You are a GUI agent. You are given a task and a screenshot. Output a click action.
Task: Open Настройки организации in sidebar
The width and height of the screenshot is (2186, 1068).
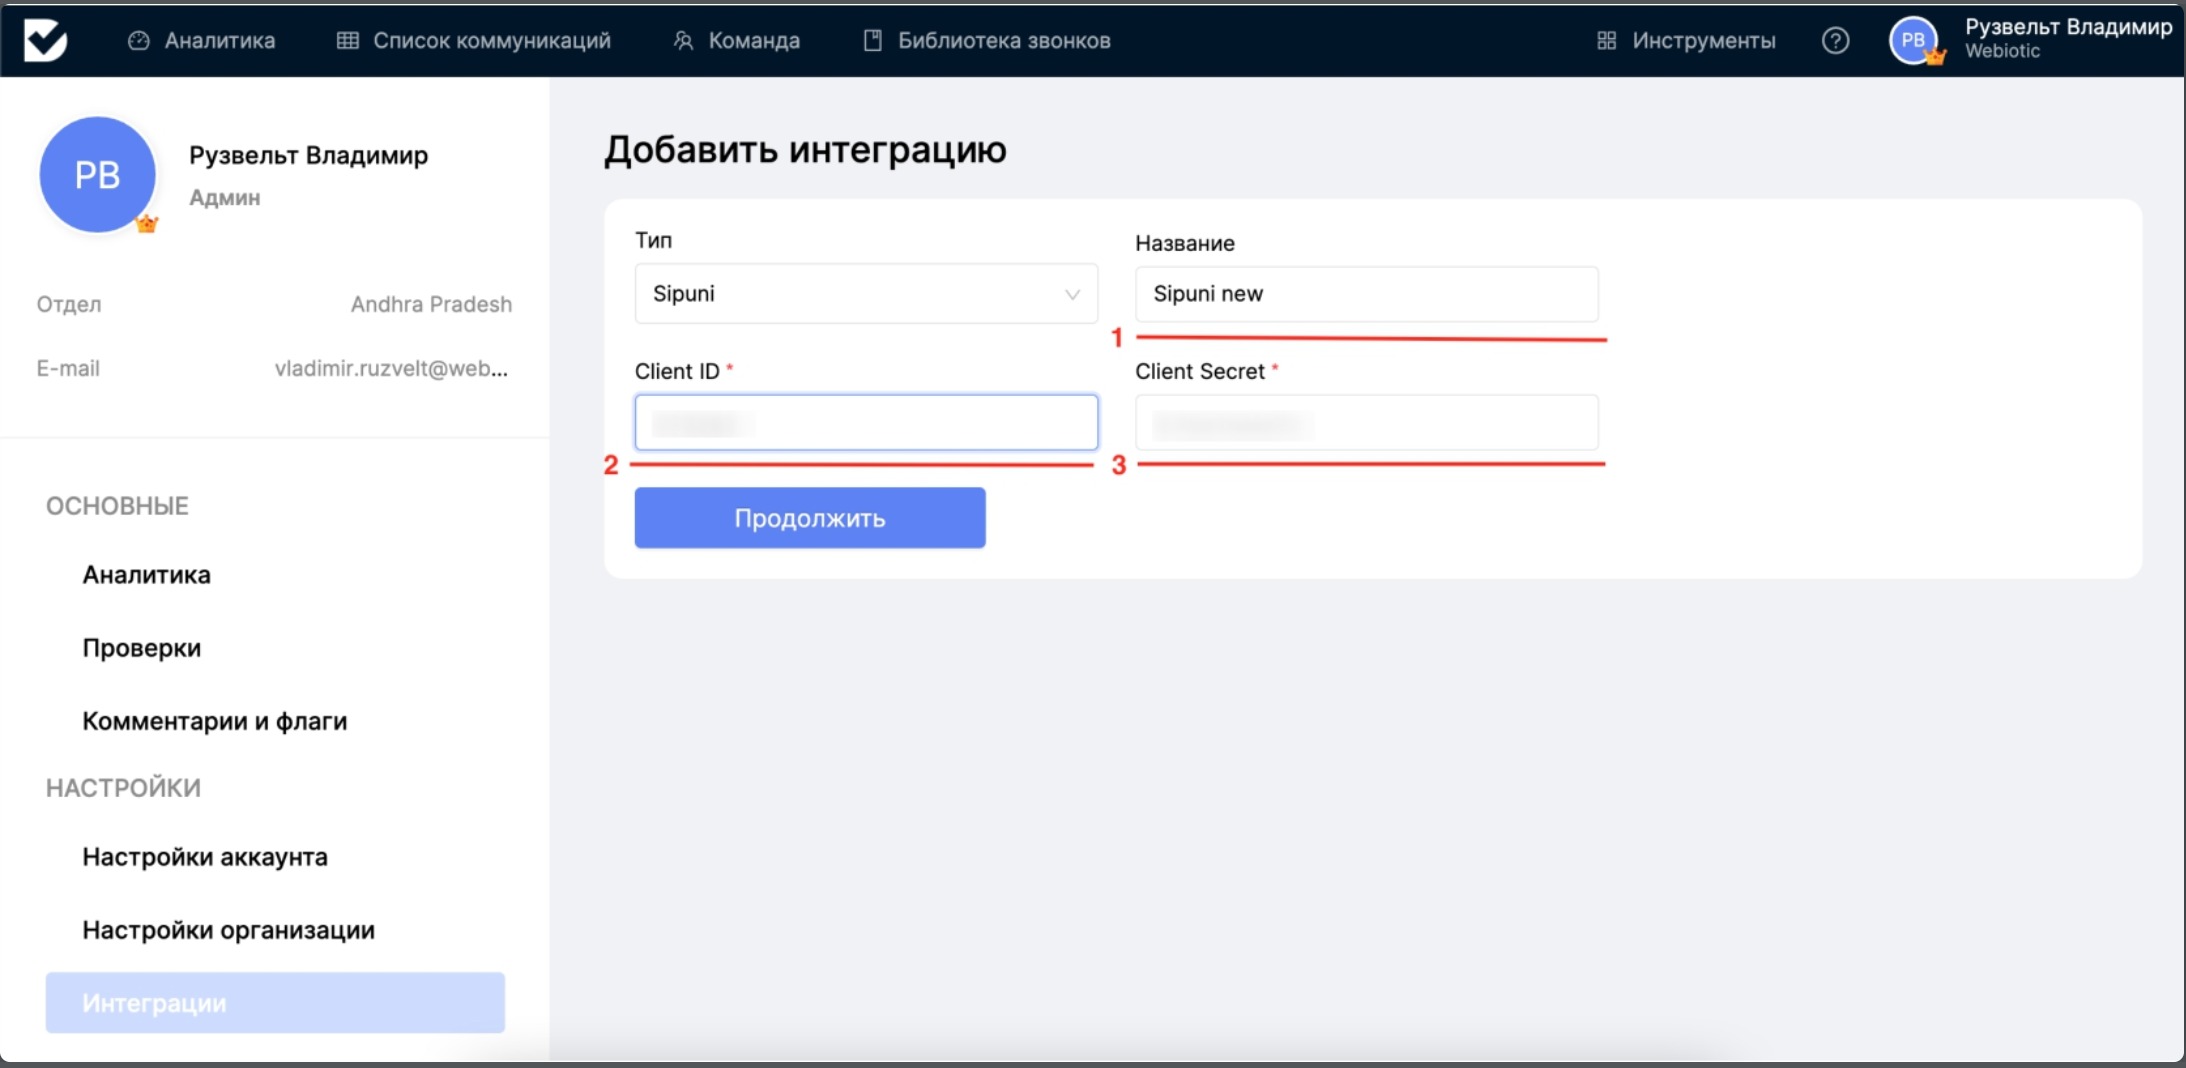pos(228,930)
